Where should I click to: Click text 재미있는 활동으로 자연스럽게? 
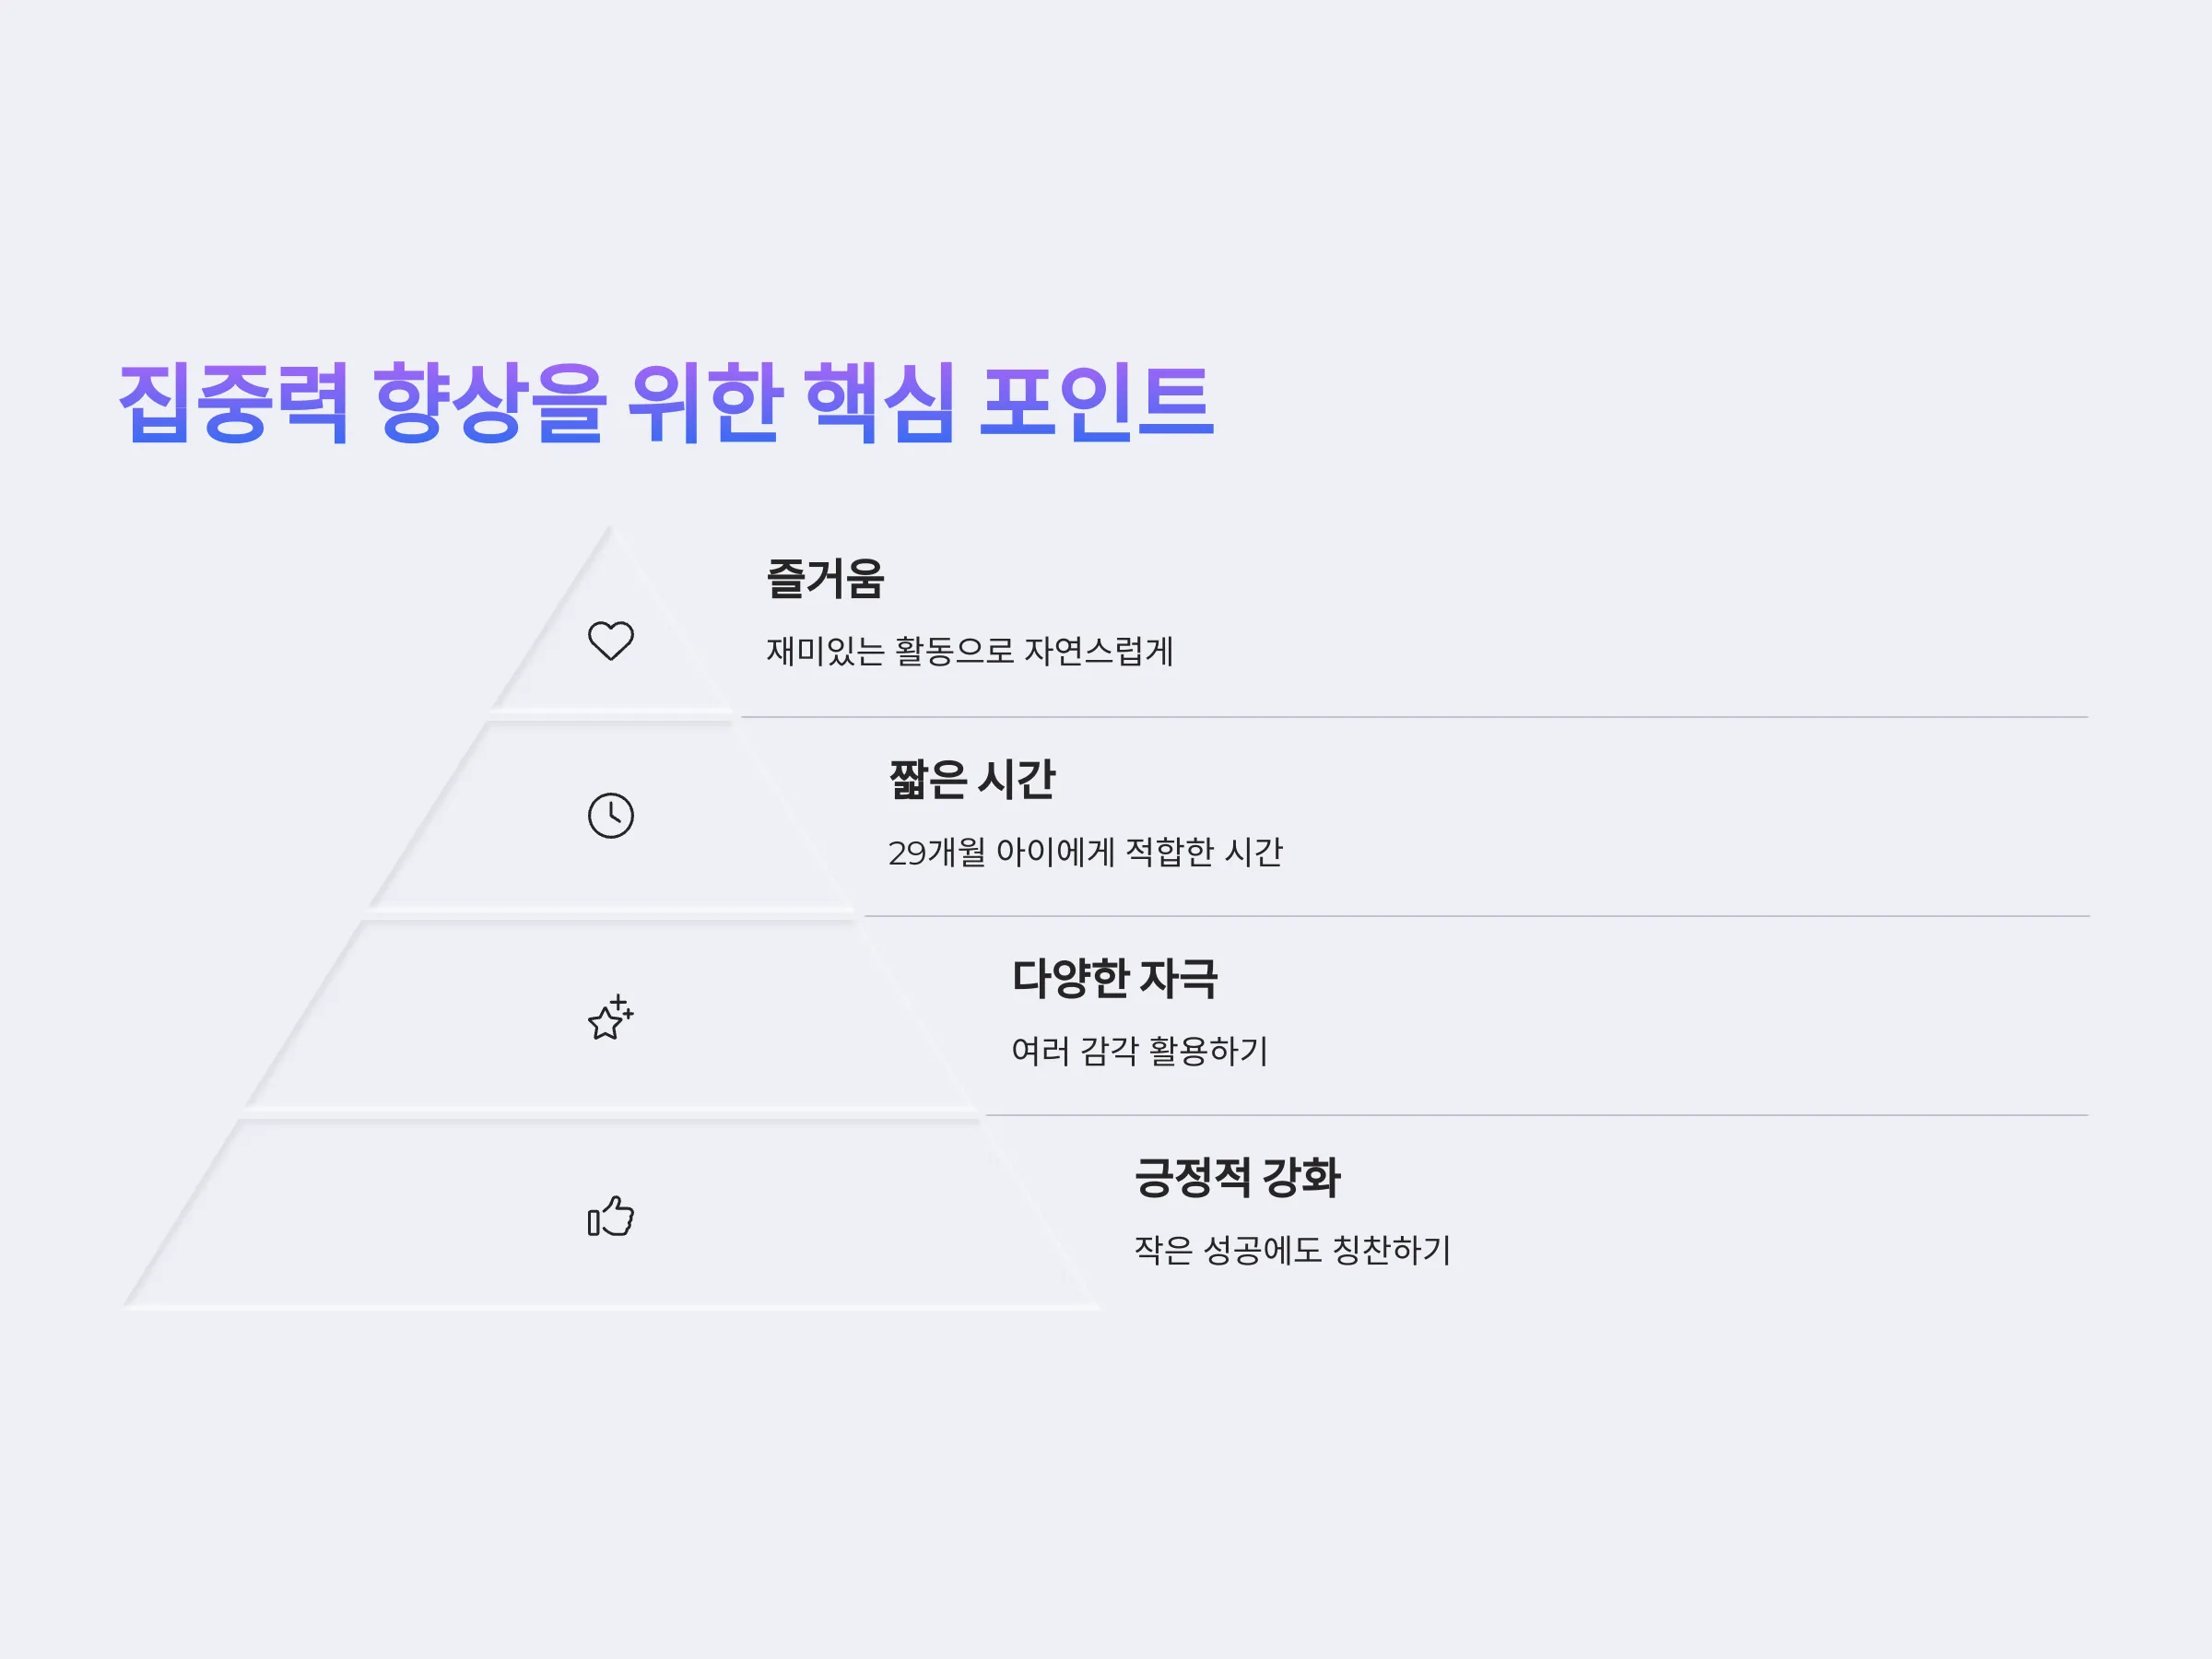969,651
